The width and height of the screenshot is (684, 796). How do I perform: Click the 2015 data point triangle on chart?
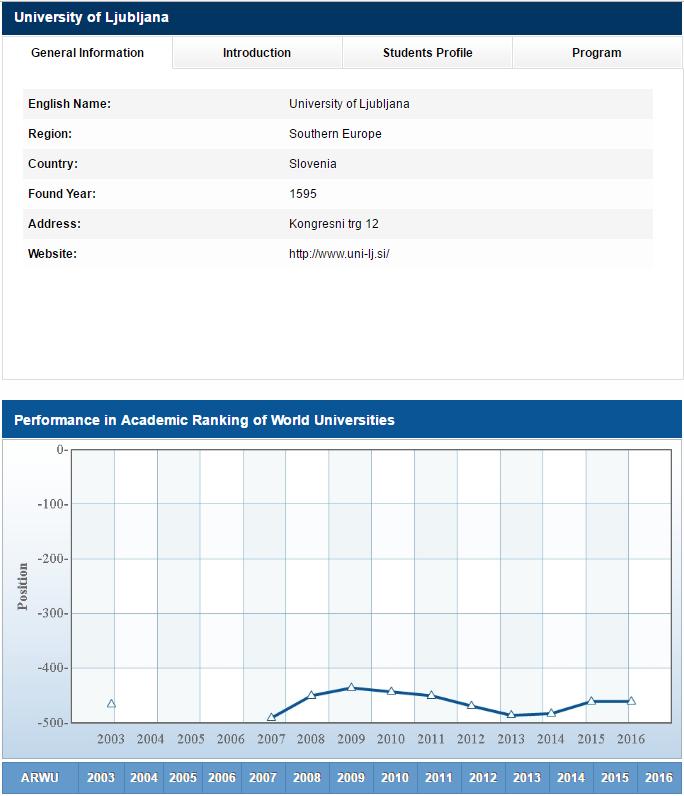click(592, 701)
